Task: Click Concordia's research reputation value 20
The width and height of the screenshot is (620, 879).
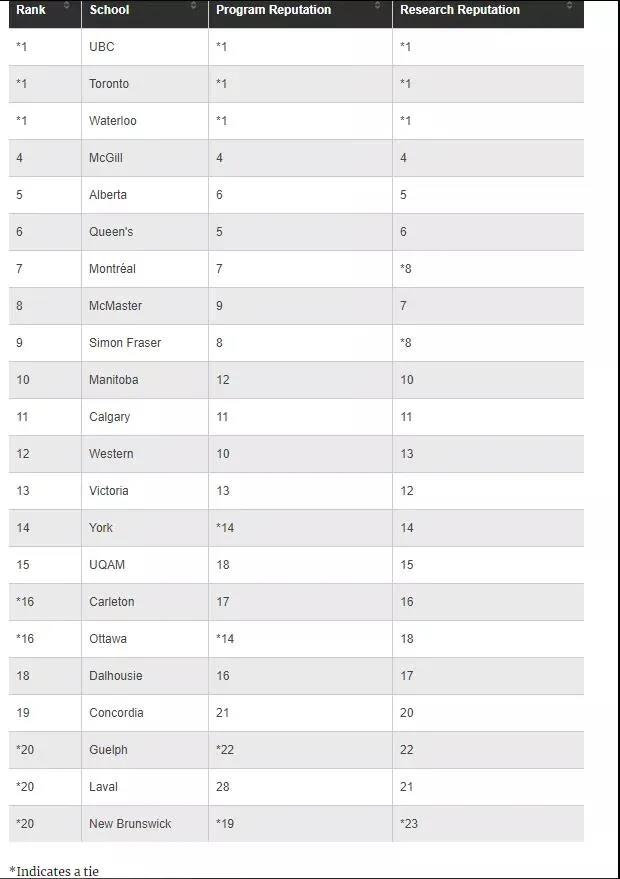Action: pos(407,713)
